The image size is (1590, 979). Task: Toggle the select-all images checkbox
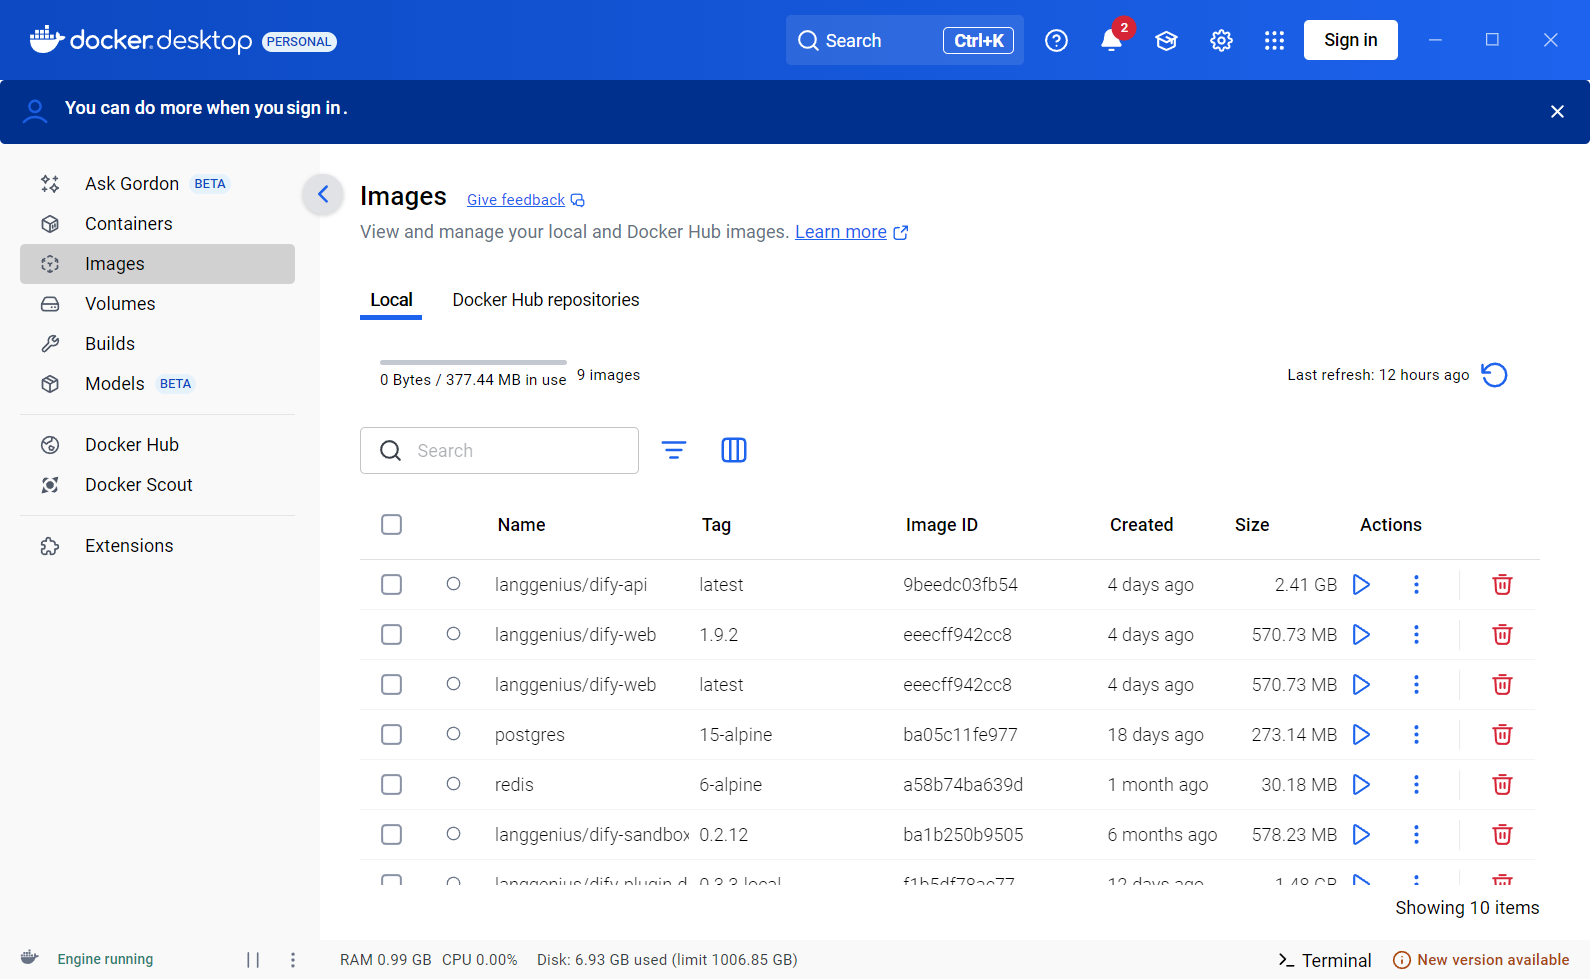pyautogui.click(x=392, y=525)
